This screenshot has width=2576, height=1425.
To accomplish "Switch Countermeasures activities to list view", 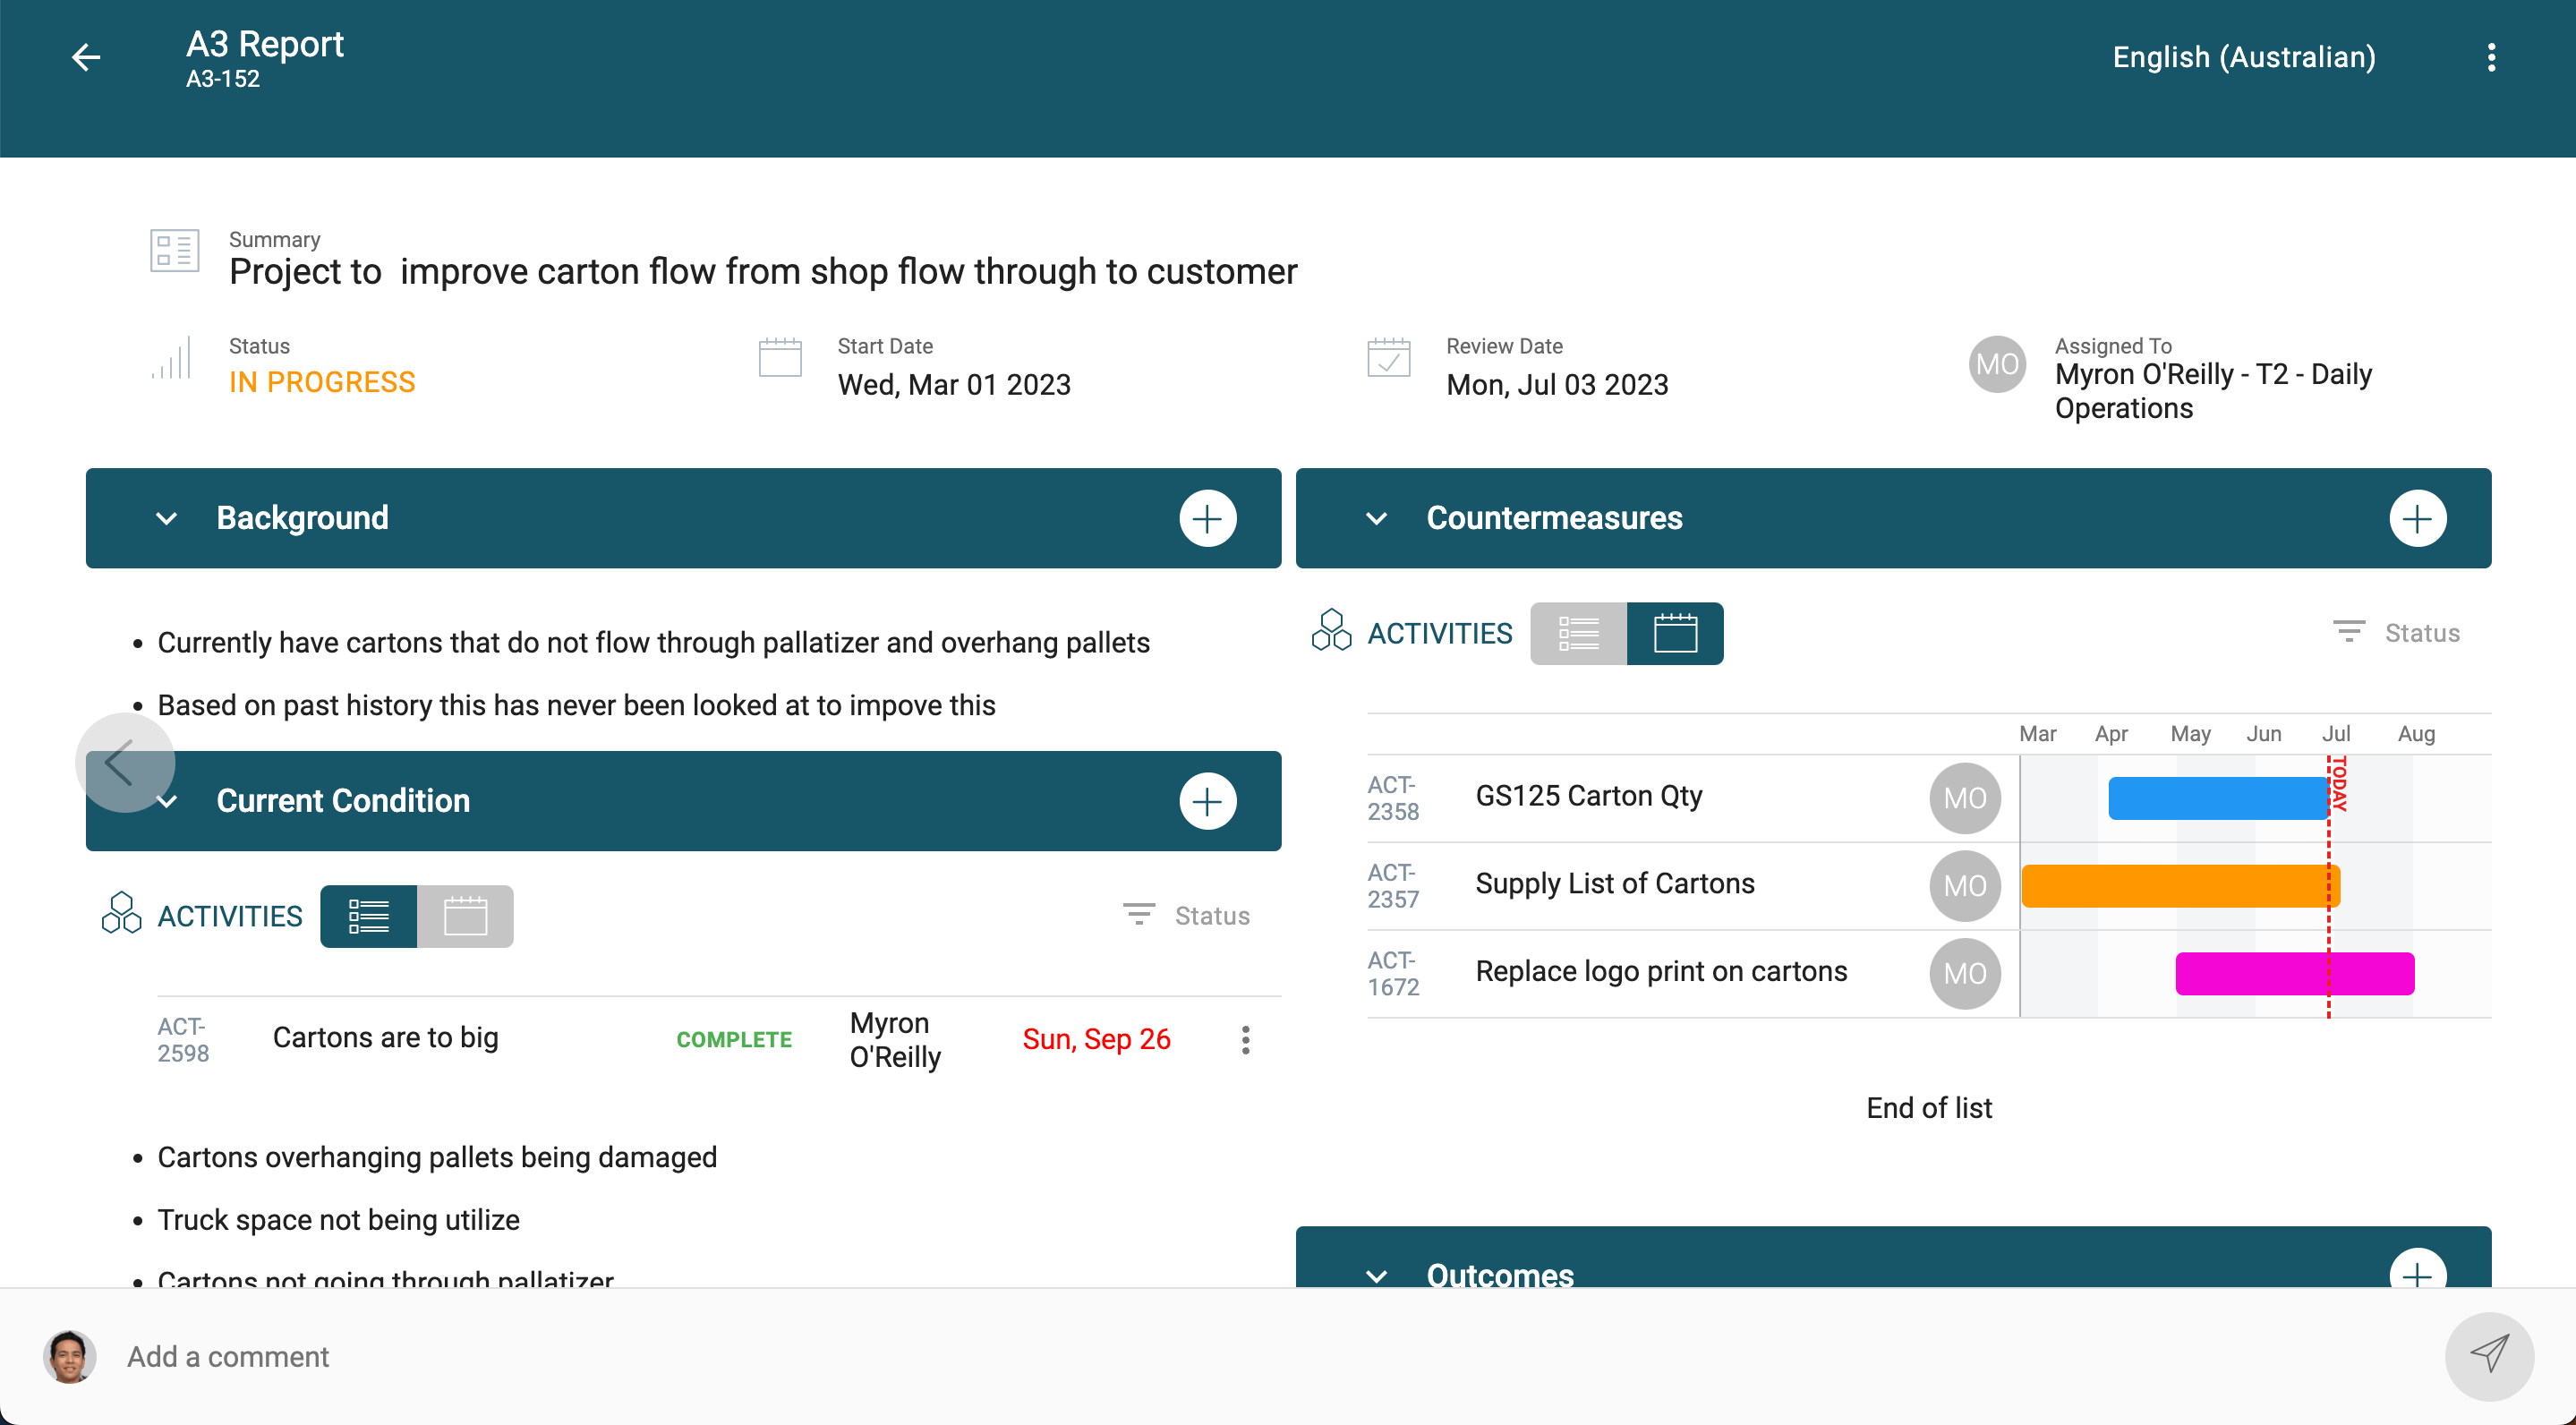I will [1577, 633].
